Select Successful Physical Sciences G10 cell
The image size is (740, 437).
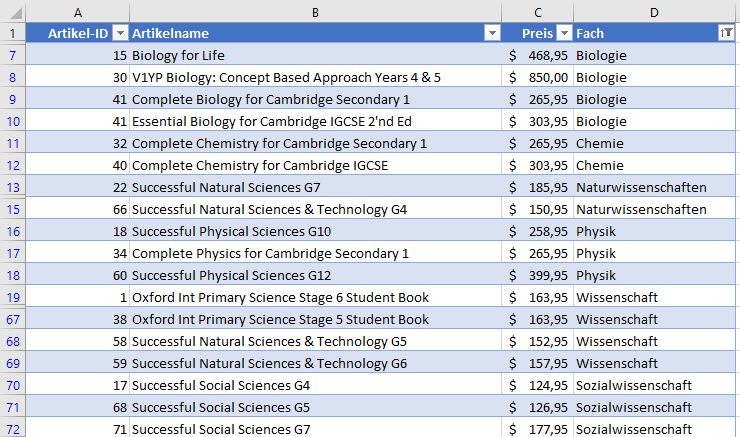(315, 231)
